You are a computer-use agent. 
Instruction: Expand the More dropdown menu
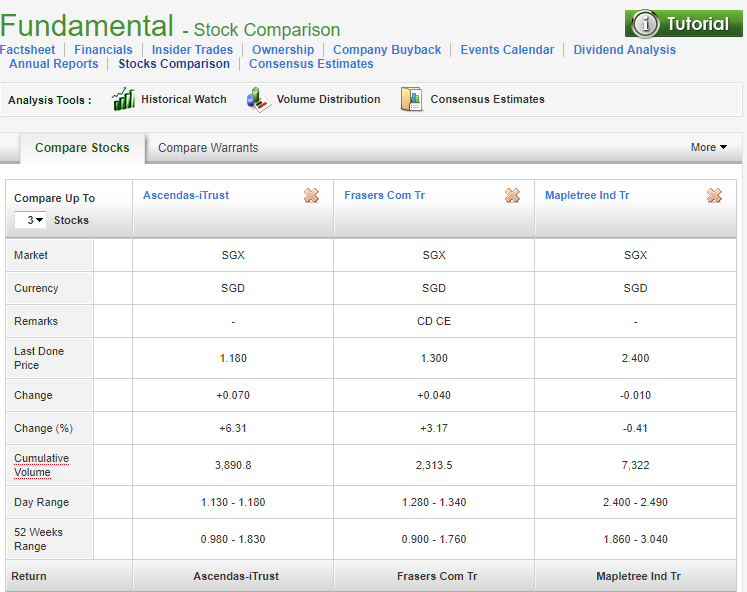pos(708,147)
